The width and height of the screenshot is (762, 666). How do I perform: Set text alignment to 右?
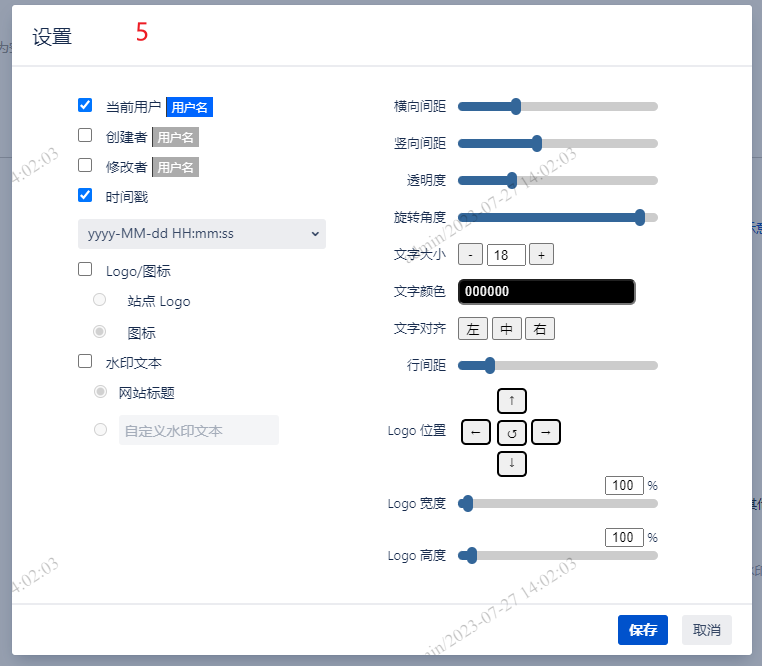[540, 329]
